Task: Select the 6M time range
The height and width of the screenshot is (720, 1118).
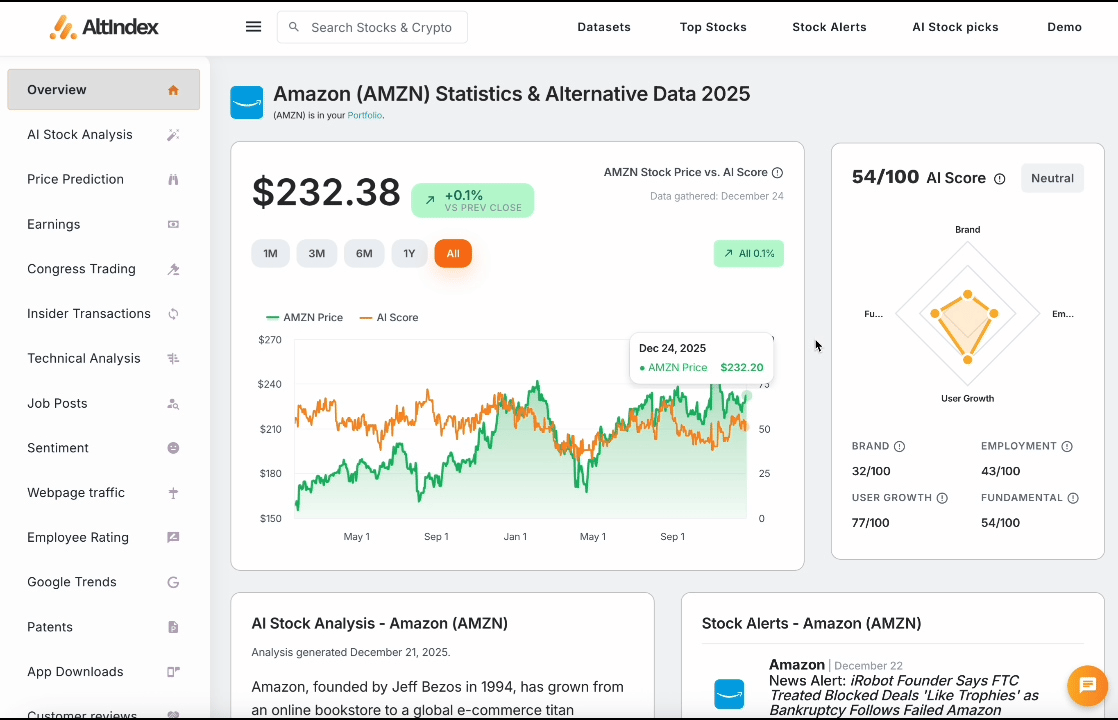Action: (364, 254)
